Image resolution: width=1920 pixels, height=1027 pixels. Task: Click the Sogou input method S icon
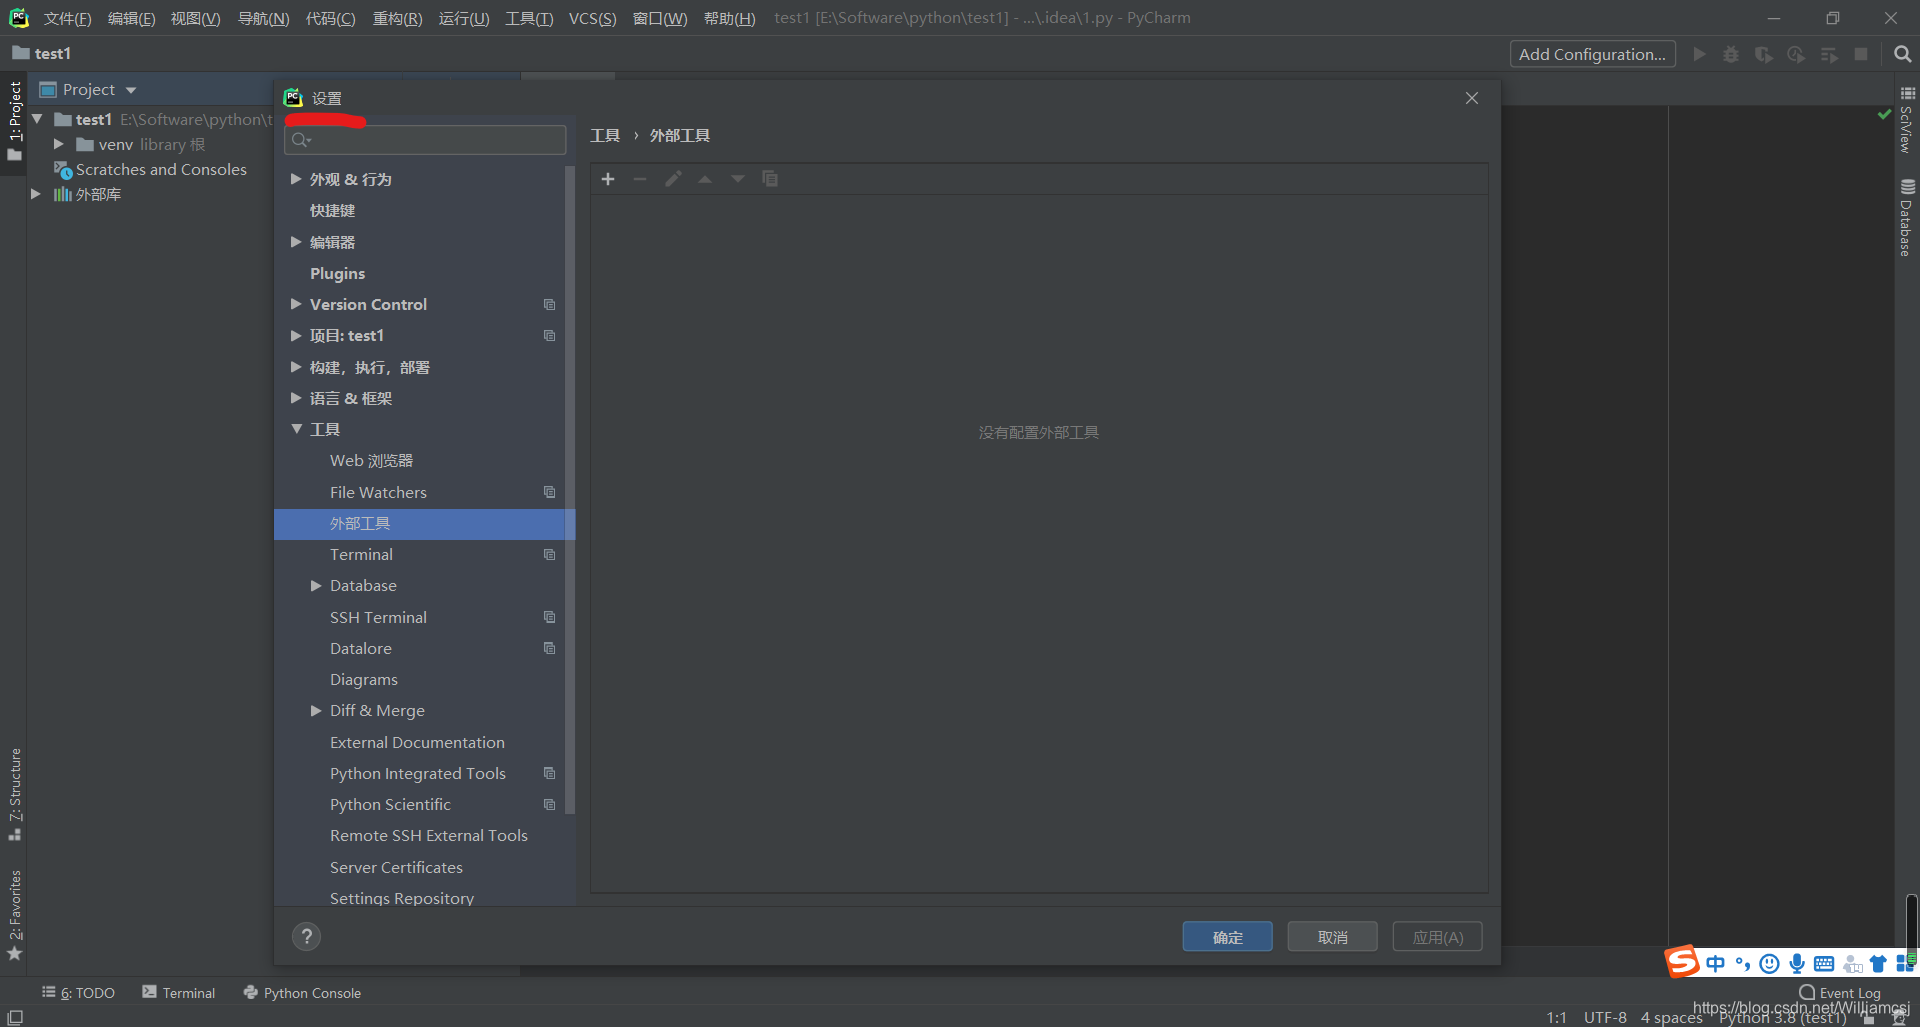click(x=1682, y=962)
